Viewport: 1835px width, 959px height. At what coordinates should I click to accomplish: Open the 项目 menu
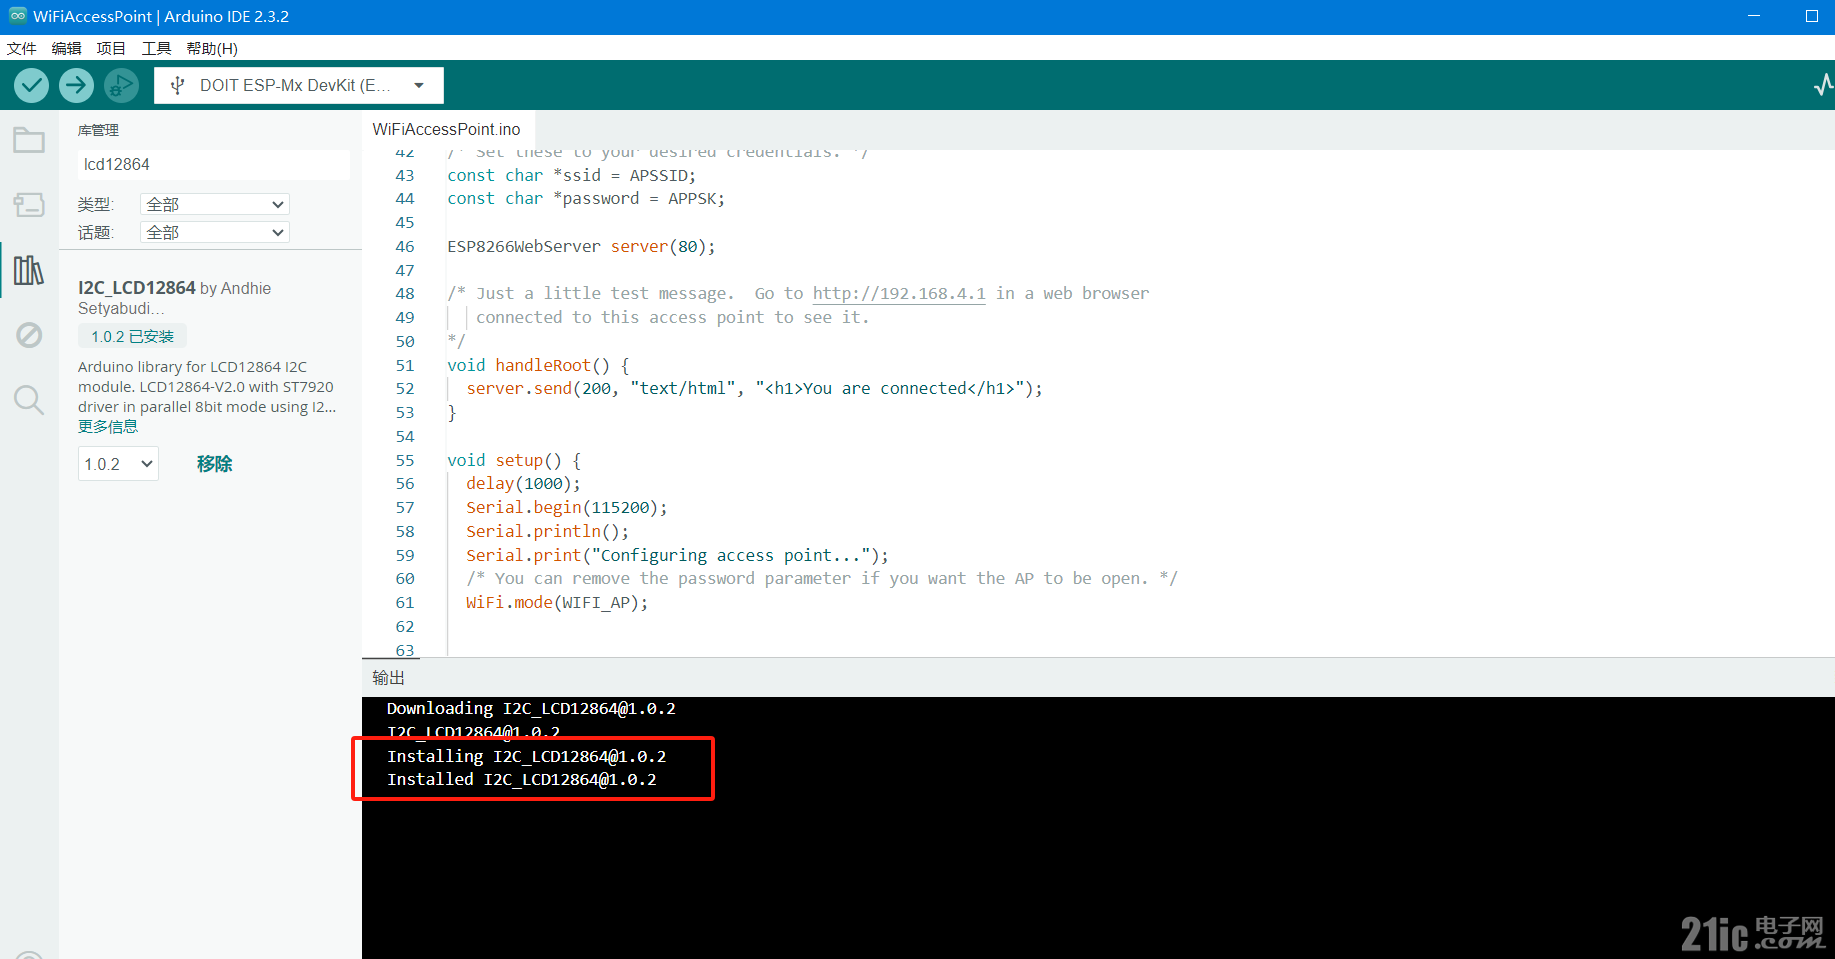click(111, 48)
